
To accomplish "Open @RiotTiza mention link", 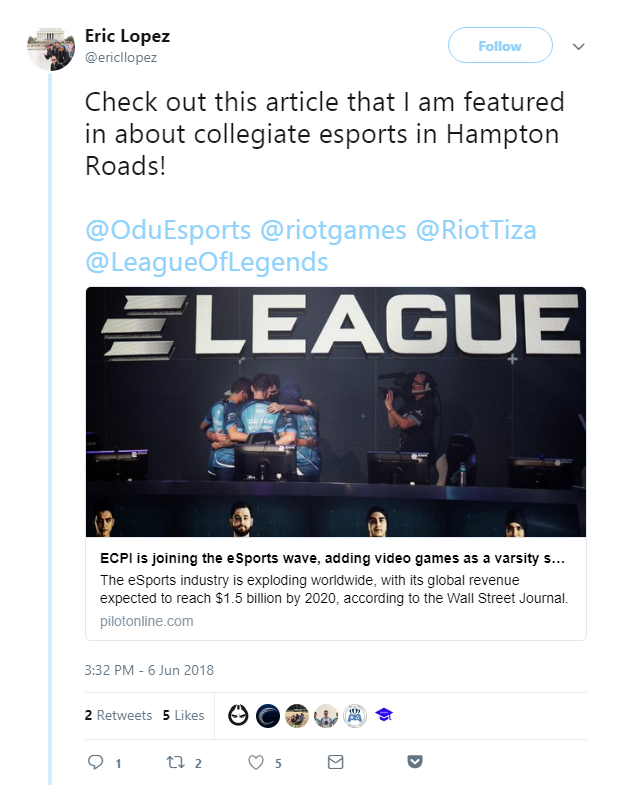I will click(476, 230).
